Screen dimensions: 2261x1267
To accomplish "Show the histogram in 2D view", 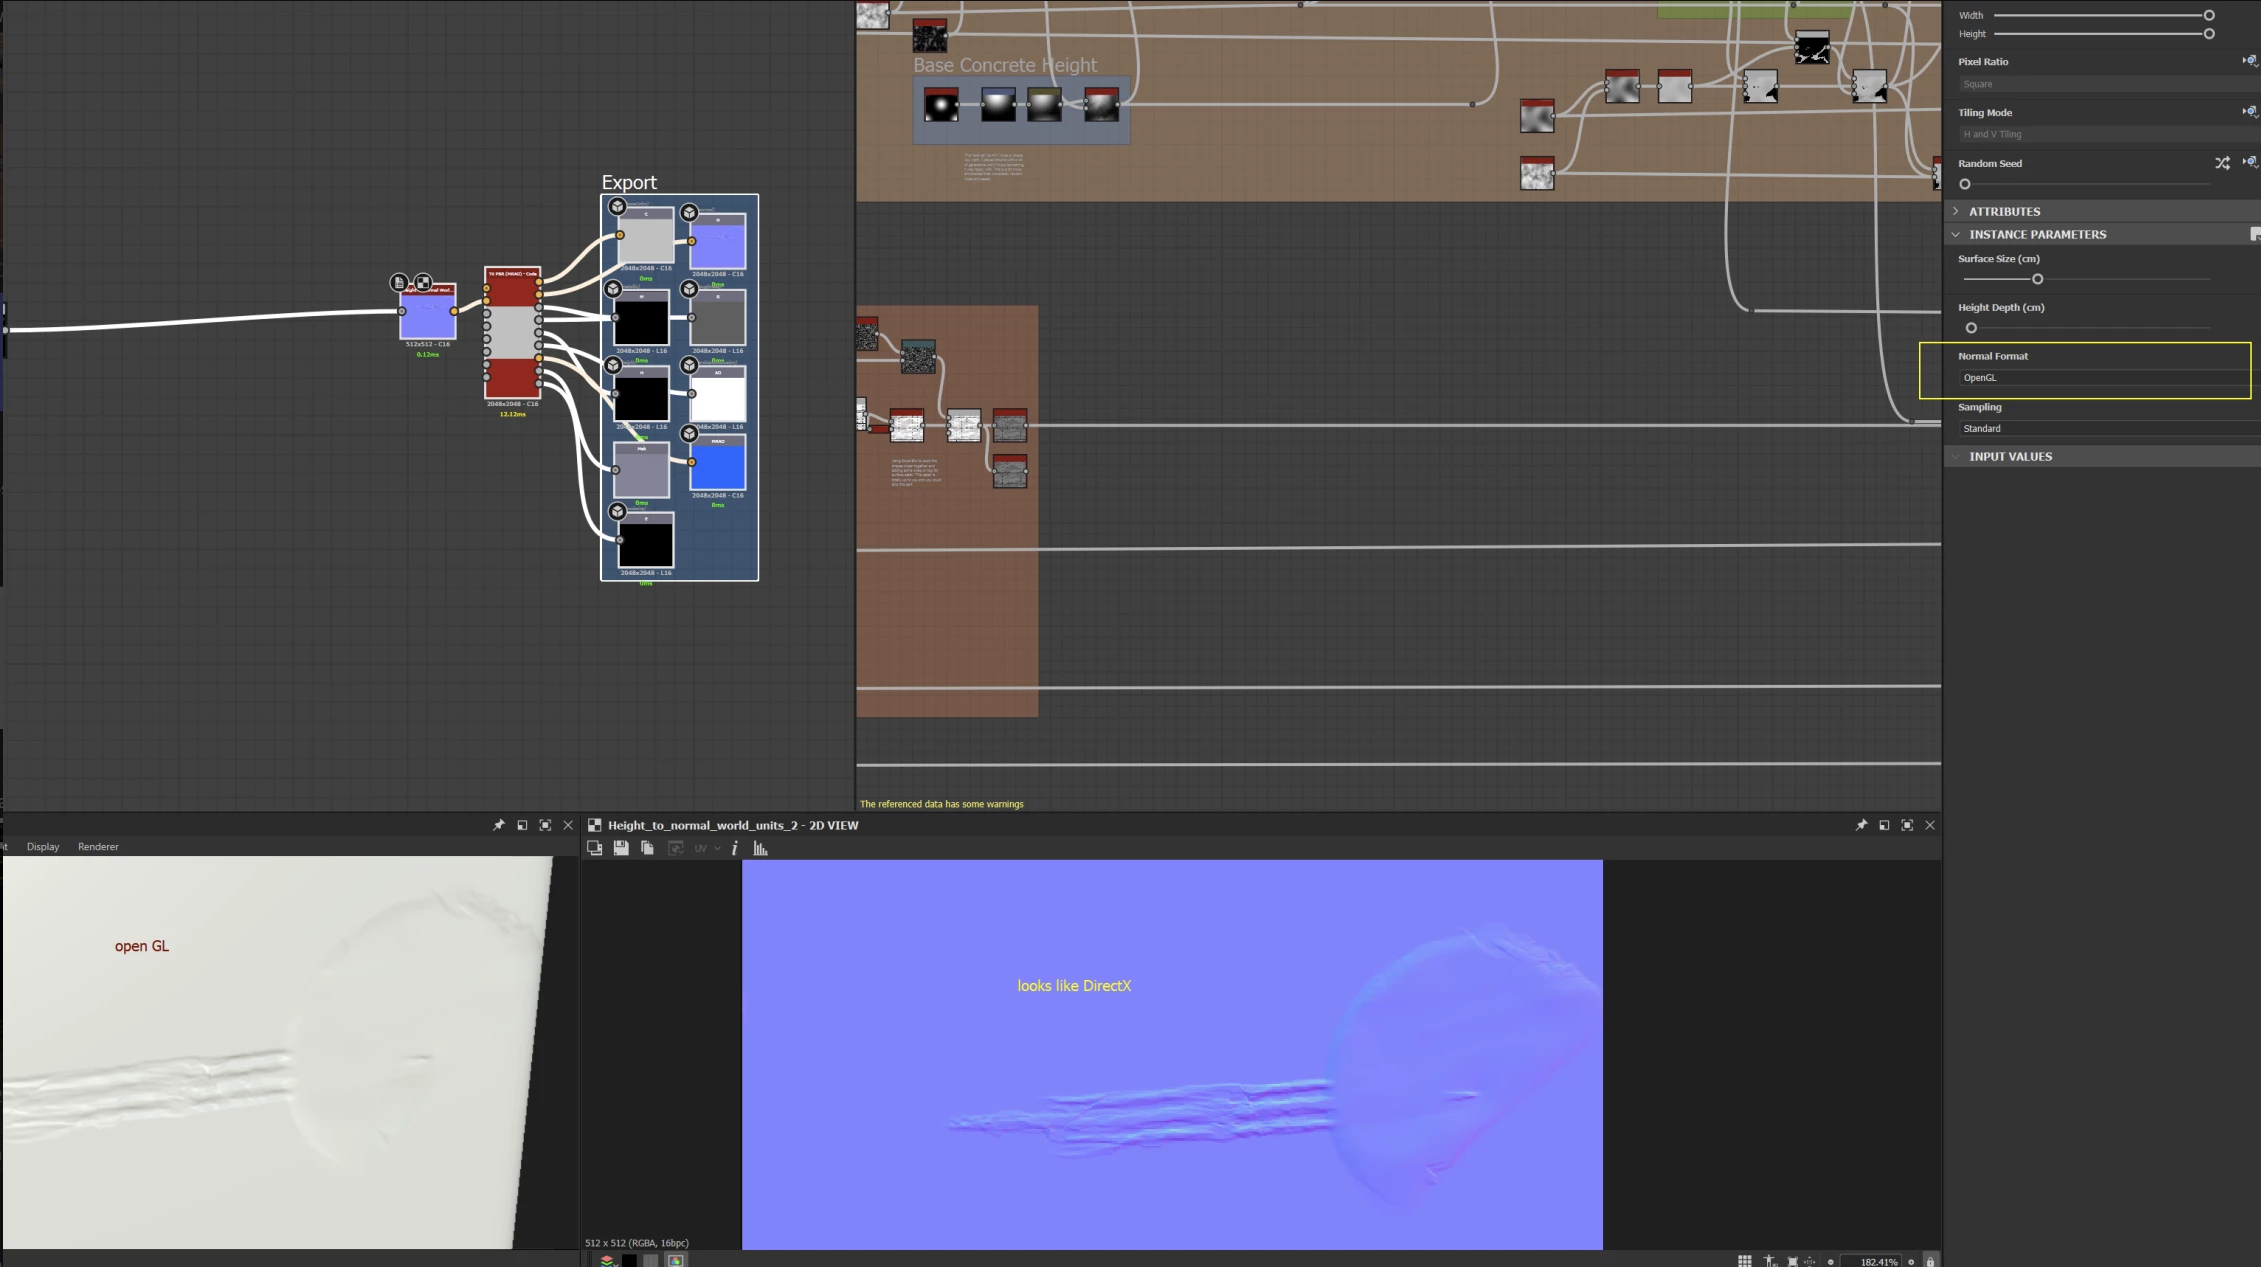I will tap(760, 848).
